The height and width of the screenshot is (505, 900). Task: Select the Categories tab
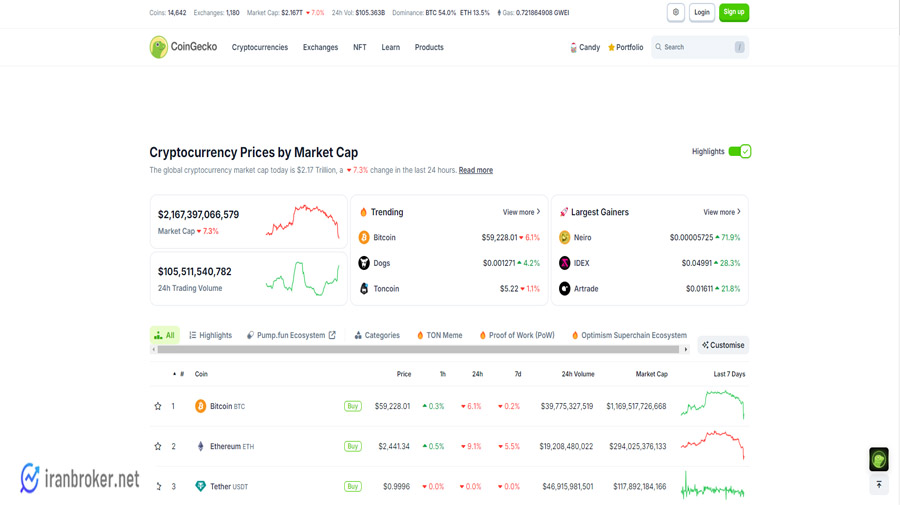click(x=377, y=335)
